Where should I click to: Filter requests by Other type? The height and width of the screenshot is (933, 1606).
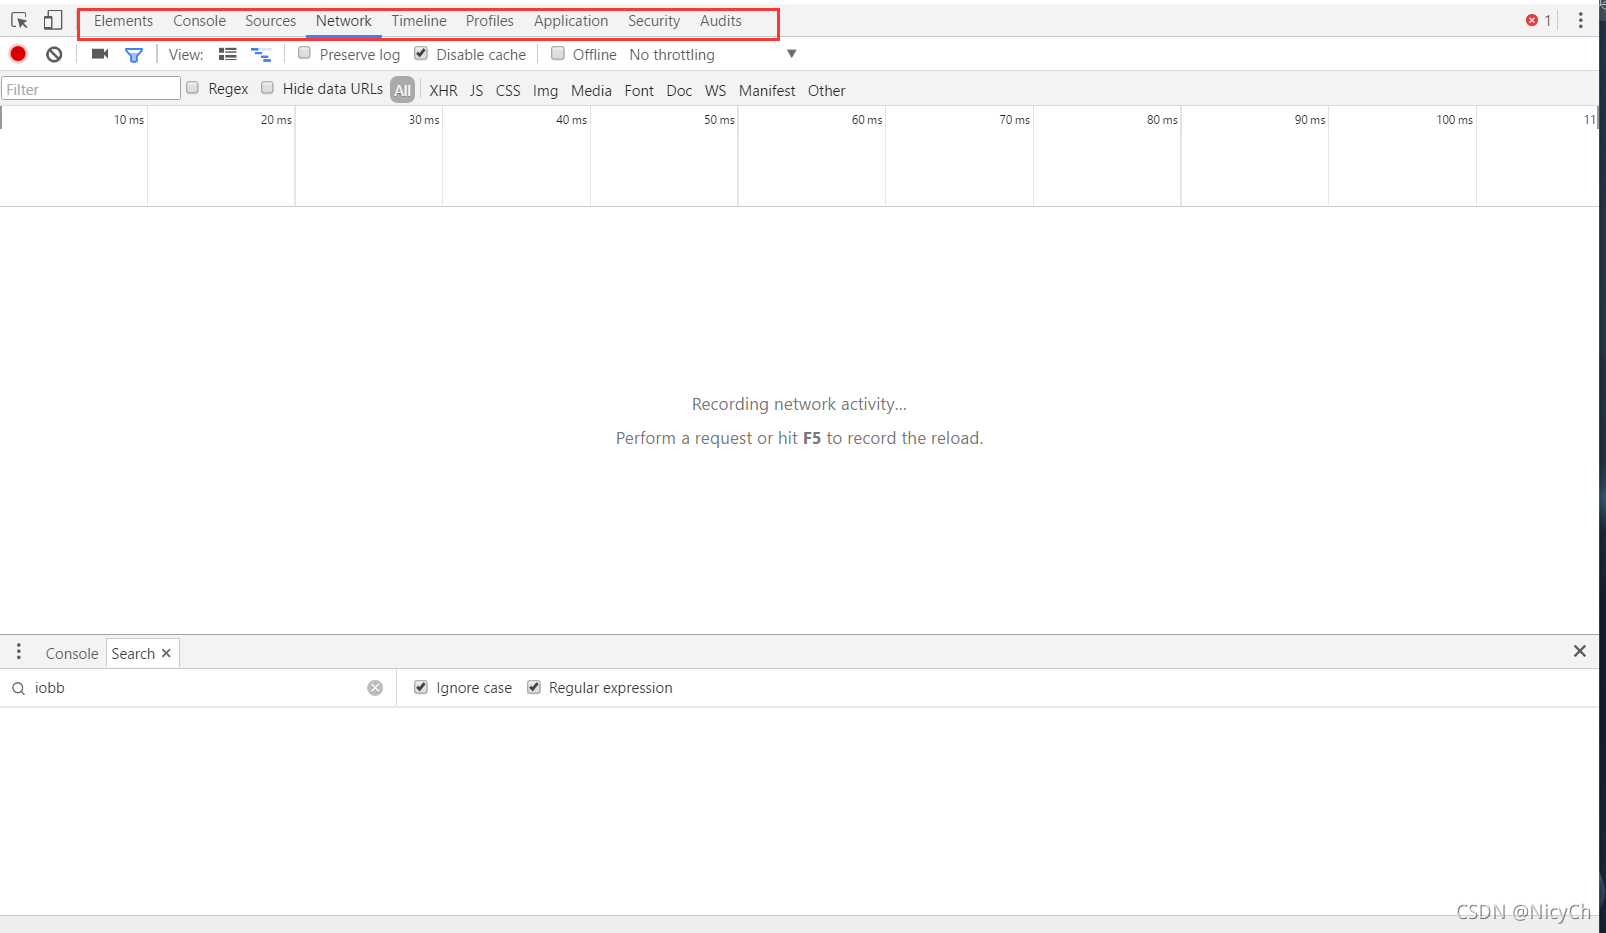tap(826, 91)
